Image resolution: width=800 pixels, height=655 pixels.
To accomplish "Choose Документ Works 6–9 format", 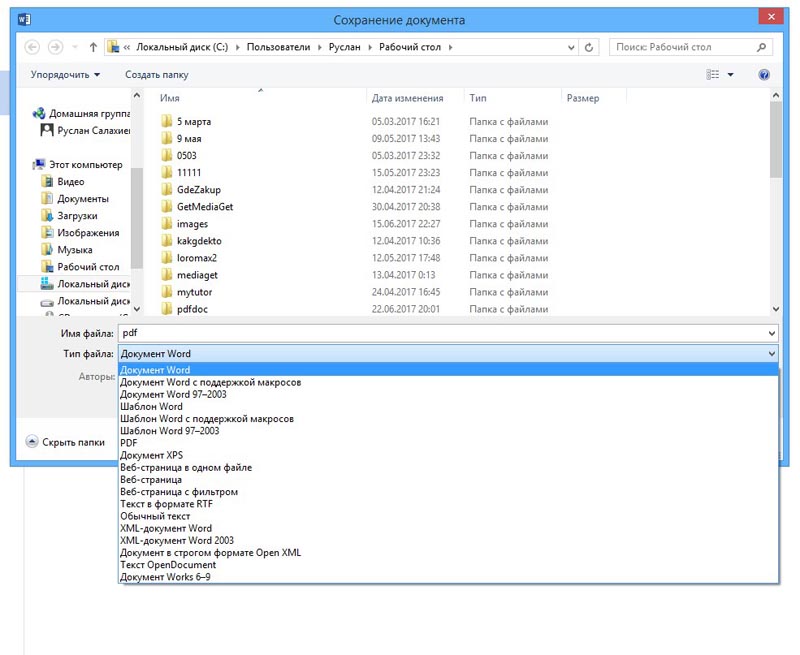I will (448, 577).
